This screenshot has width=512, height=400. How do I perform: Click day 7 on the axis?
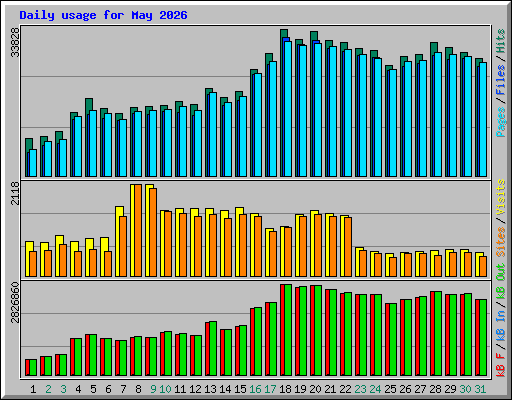(123, 389)
